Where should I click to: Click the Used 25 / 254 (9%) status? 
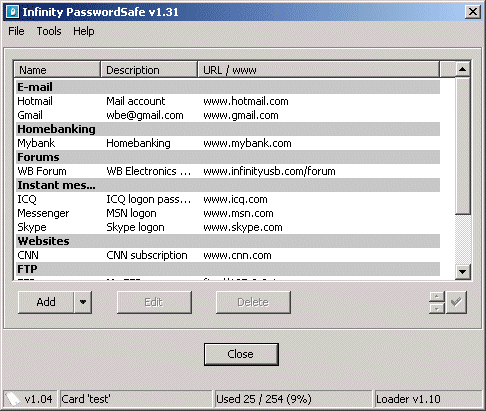(x=293, y=399)
